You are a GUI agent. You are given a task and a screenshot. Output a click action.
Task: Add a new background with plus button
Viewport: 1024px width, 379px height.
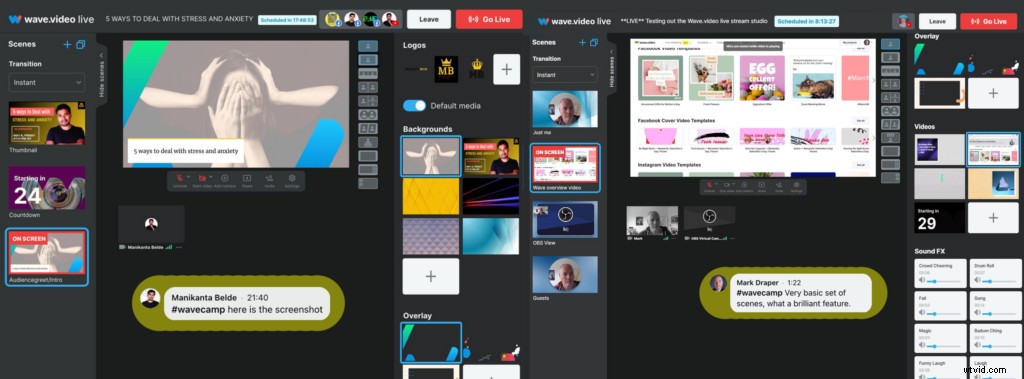point(431,276)
